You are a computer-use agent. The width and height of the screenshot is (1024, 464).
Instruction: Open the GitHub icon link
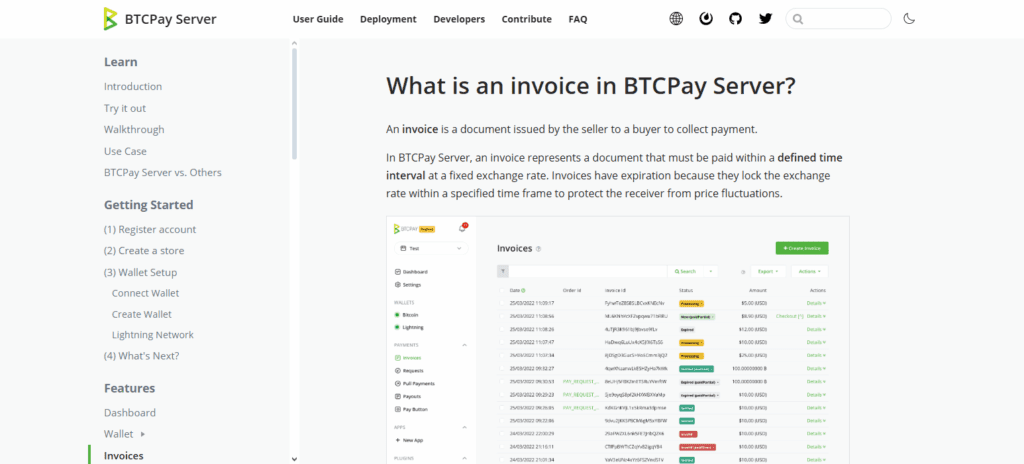[x=736, y=19]
